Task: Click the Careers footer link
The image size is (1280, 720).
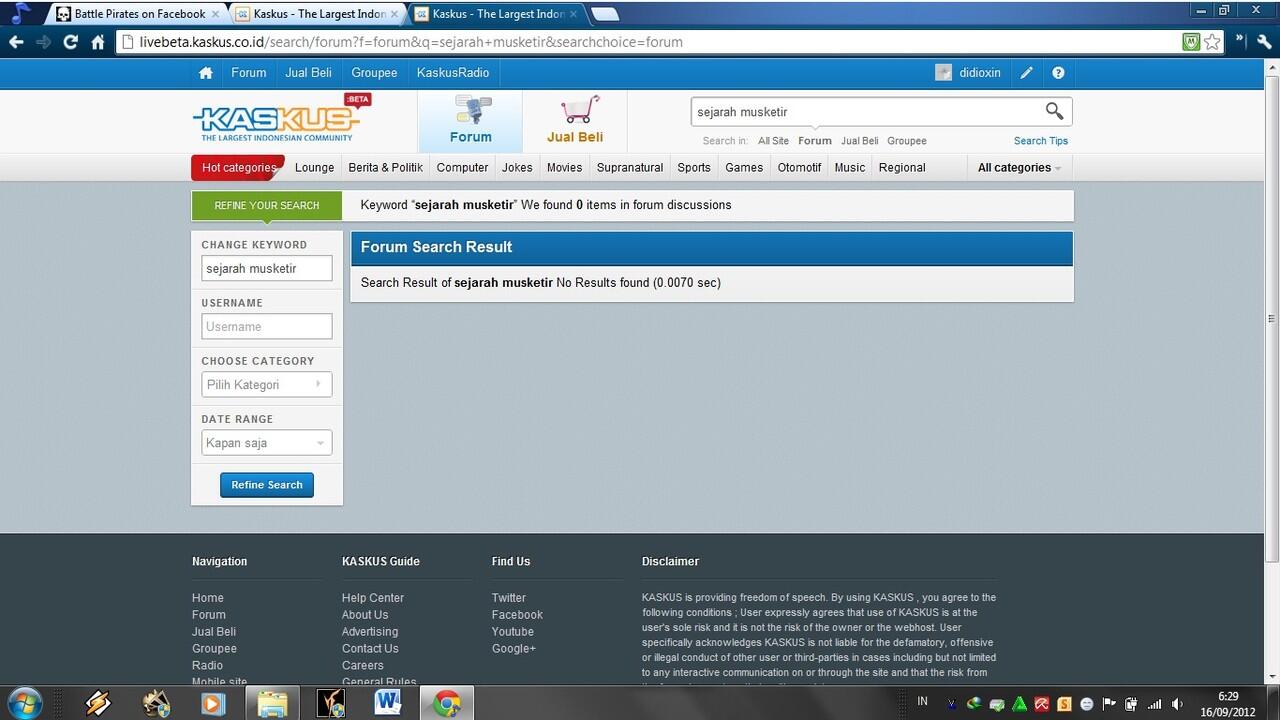Action: point(363,666)
